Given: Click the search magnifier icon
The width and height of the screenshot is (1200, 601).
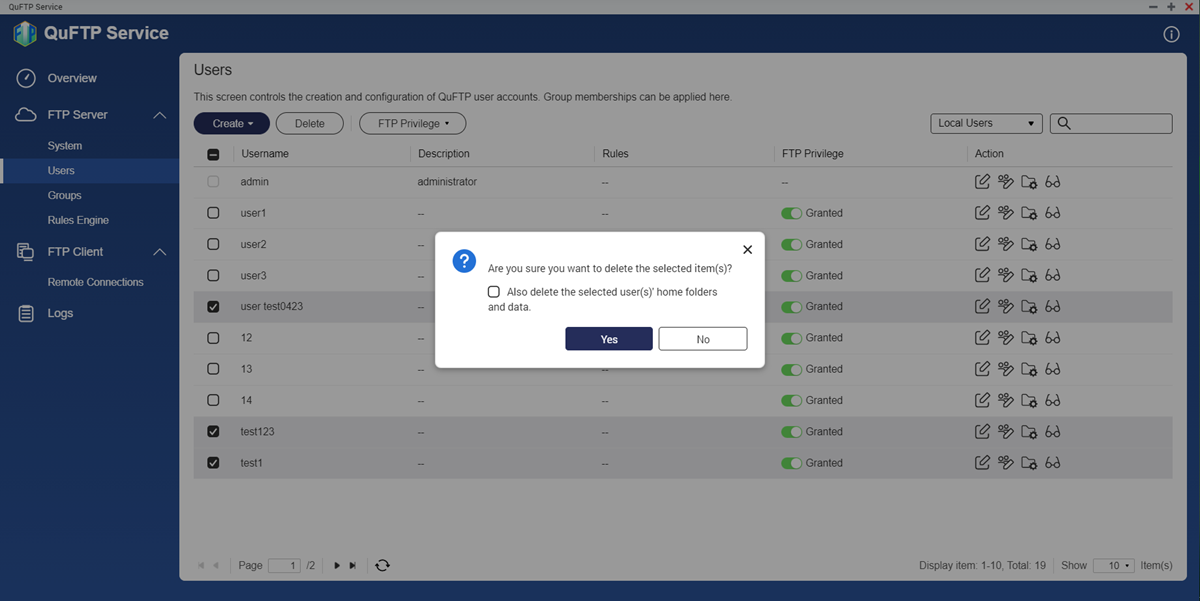Looking at the screenshot, I should (1064, 123).
